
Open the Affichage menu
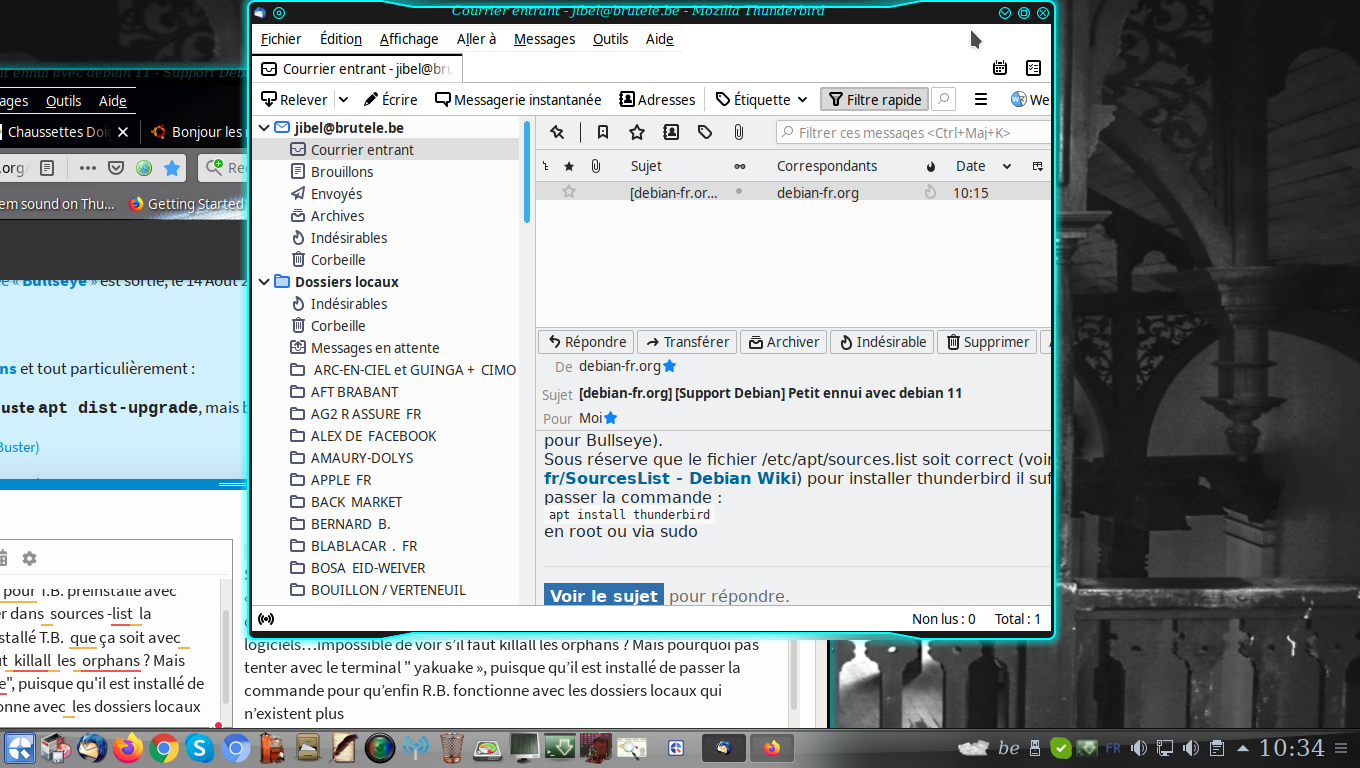(409, 39)
